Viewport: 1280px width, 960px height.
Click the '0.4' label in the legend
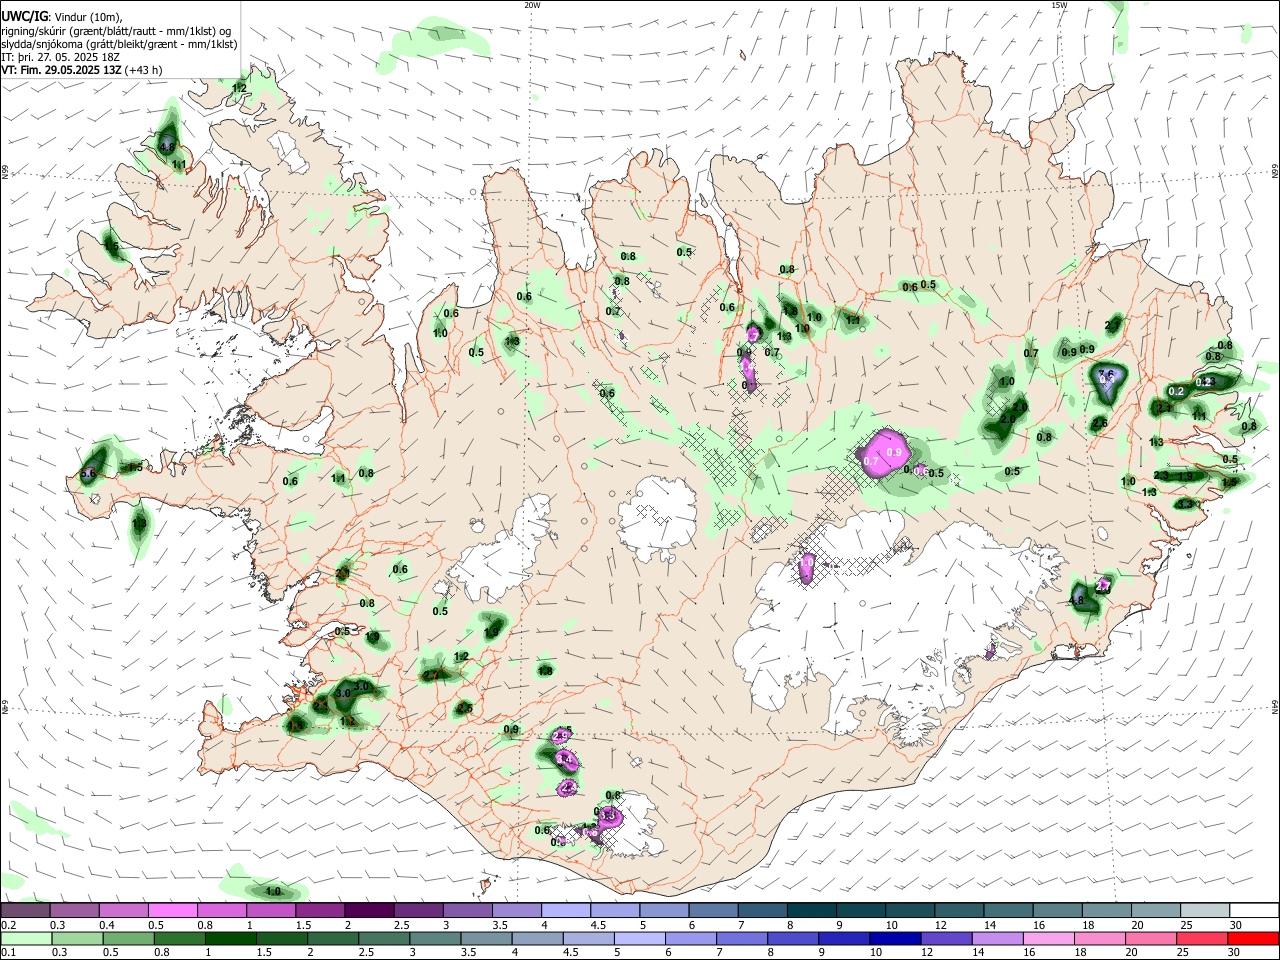click(x=107, y=925)
